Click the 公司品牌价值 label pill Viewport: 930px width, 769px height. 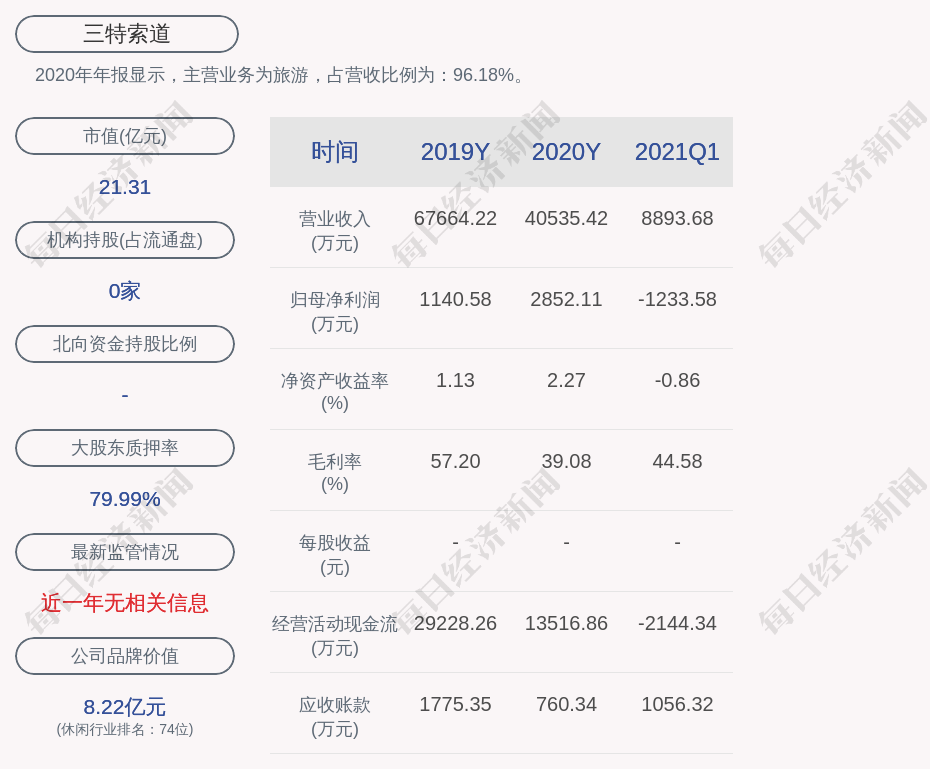(x=125, y=656)
